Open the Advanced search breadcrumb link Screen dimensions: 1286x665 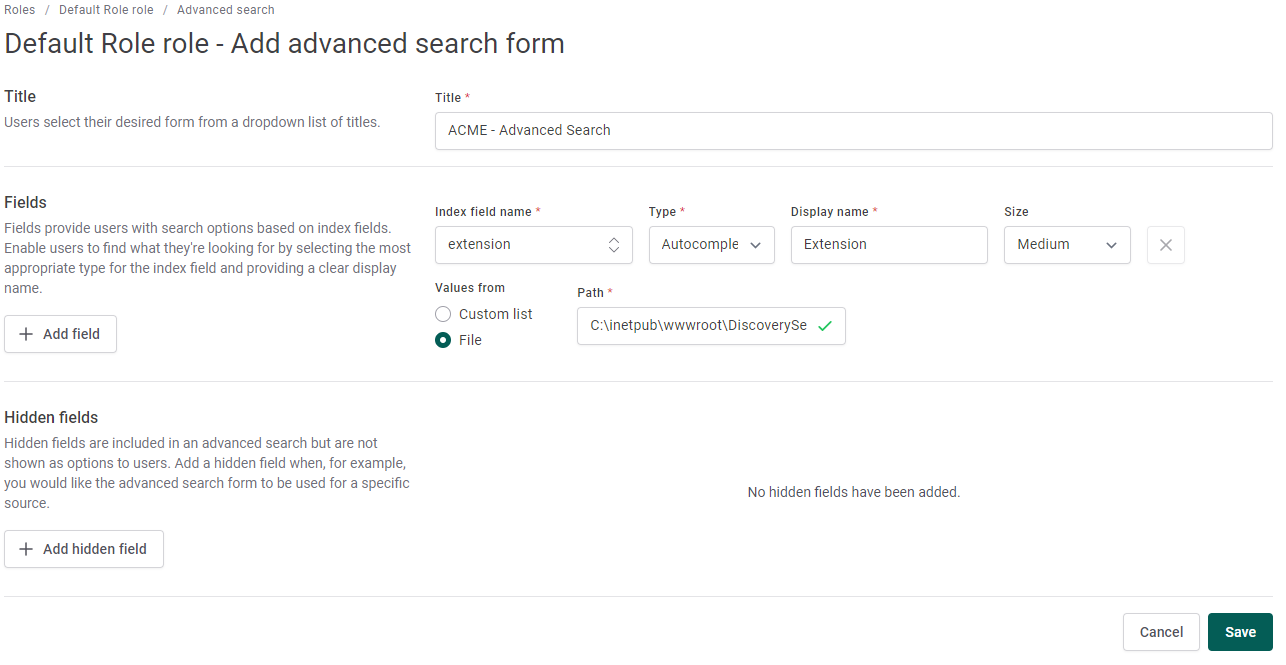pos(225,10)
